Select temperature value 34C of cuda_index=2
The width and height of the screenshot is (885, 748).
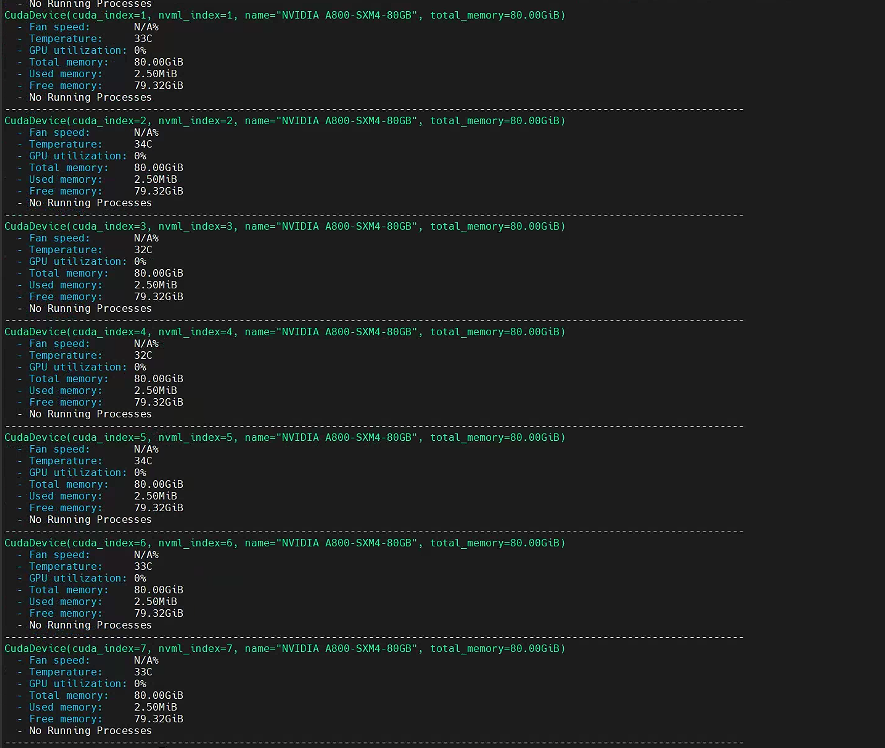(x=143, y=145)
